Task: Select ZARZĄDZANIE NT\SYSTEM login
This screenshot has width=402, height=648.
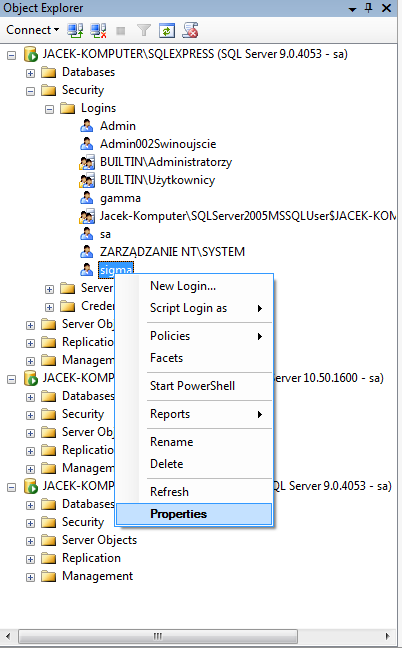Action: [x=172, y=252]
